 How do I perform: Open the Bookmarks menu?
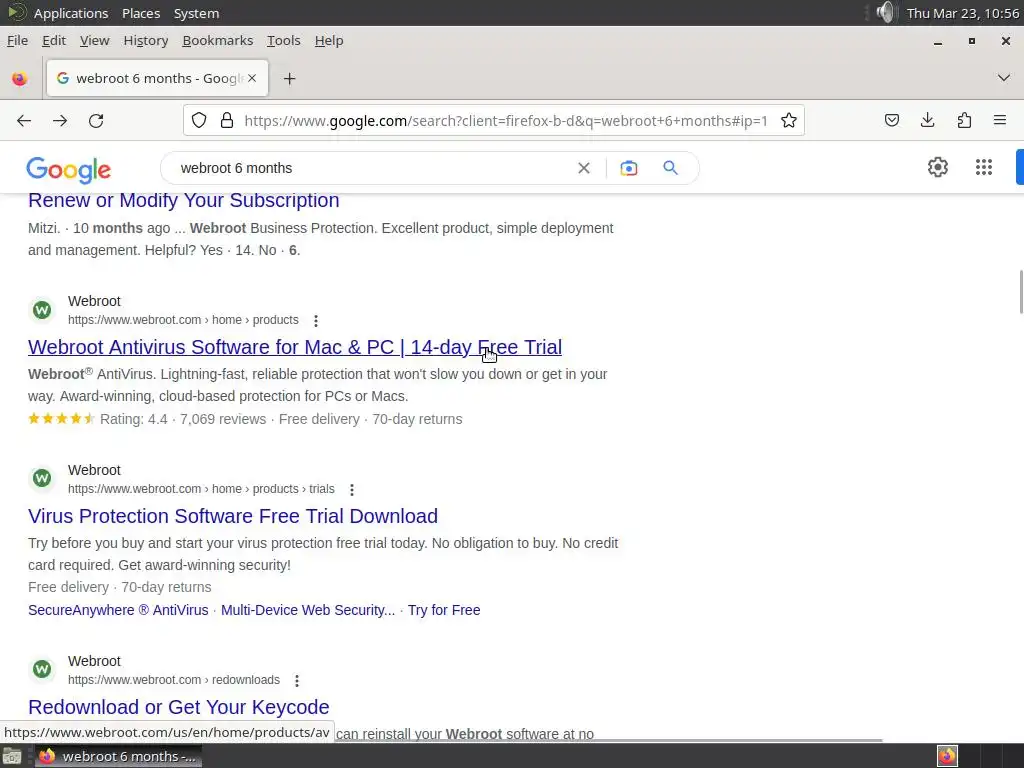[x=217, y=40]
